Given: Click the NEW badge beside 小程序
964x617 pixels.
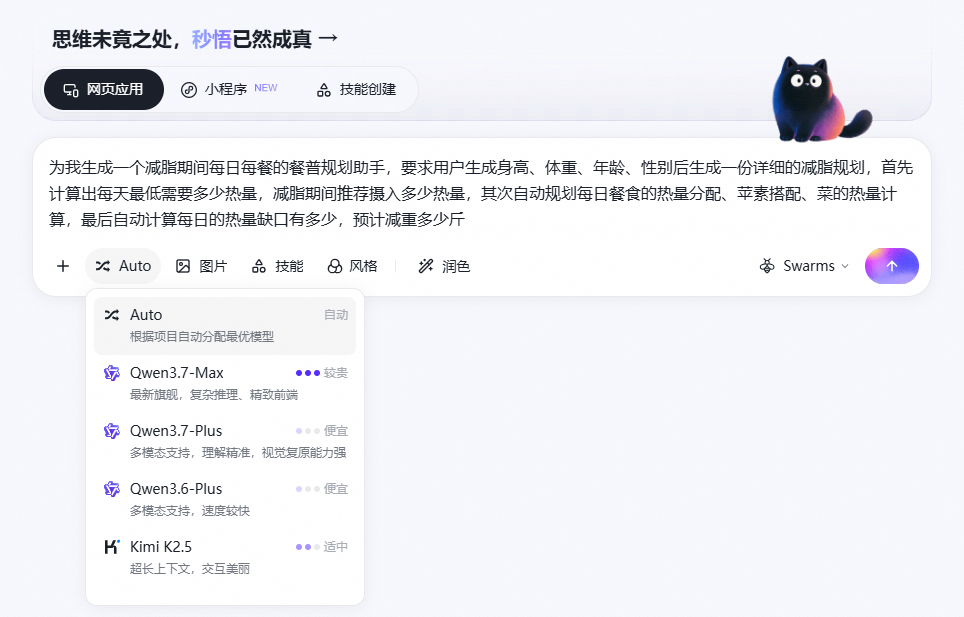Looking at the screenshot, I should click(266, 88).
